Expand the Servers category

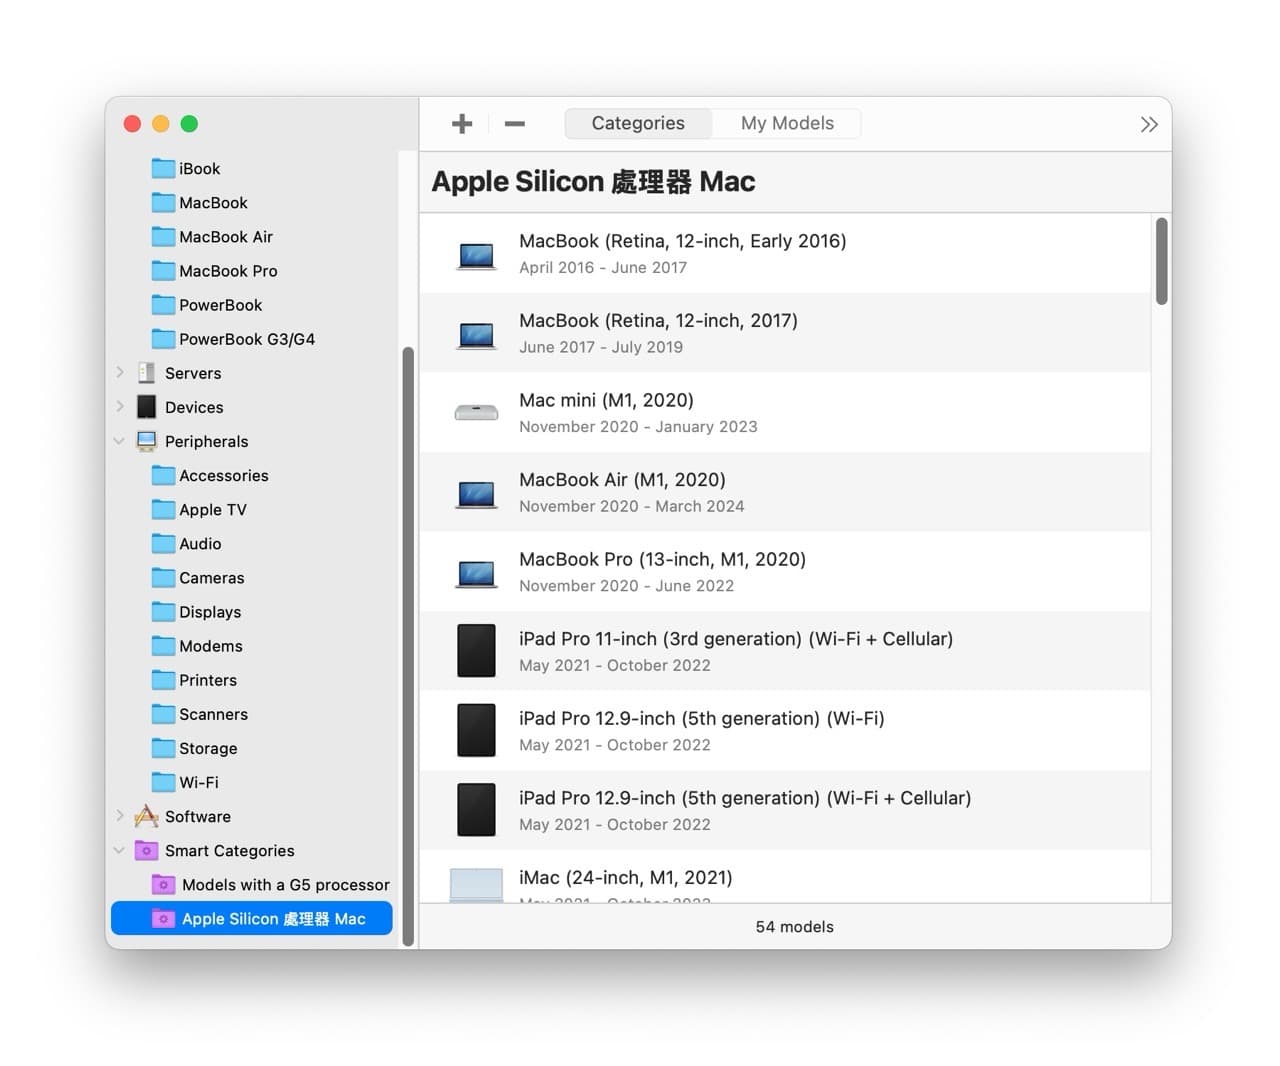(120, 372)
